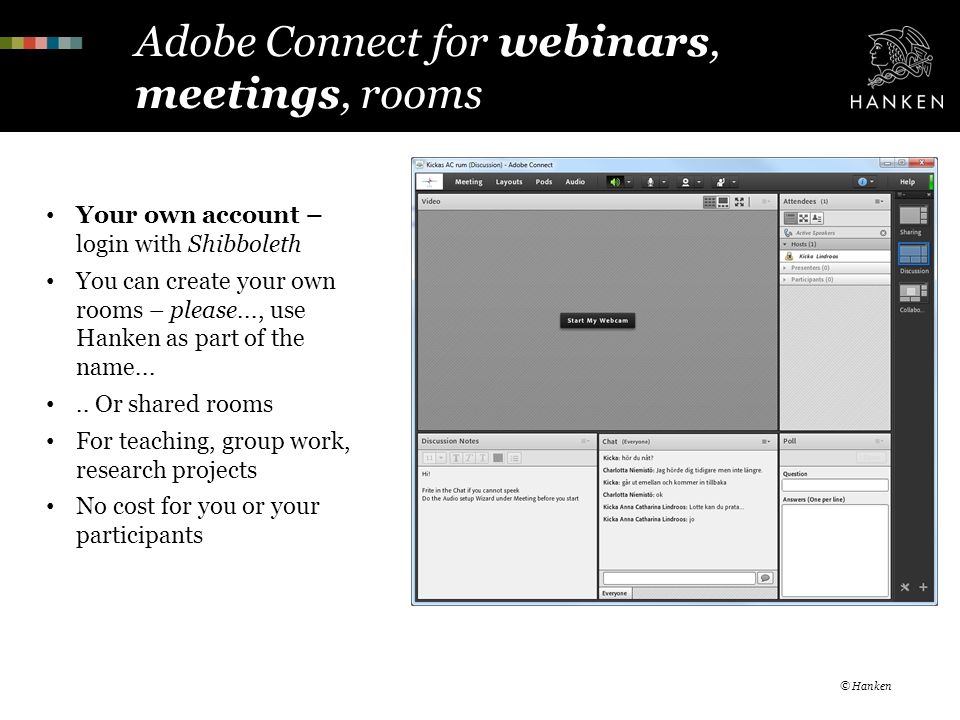Expand the Presenters (0) group

(786, 268)
